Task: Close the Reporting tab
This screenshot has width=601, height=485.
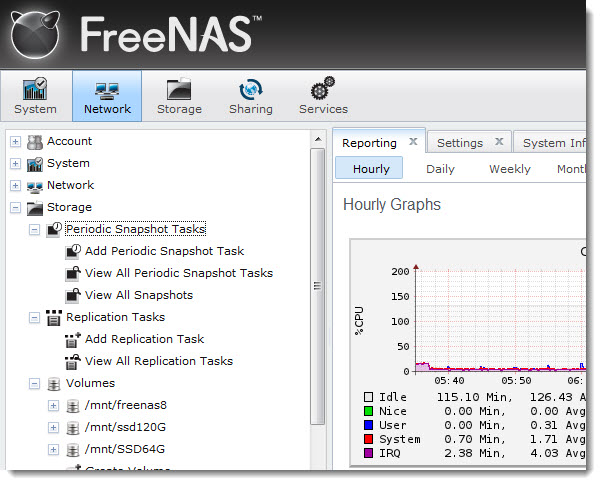Action: (413, 141)
